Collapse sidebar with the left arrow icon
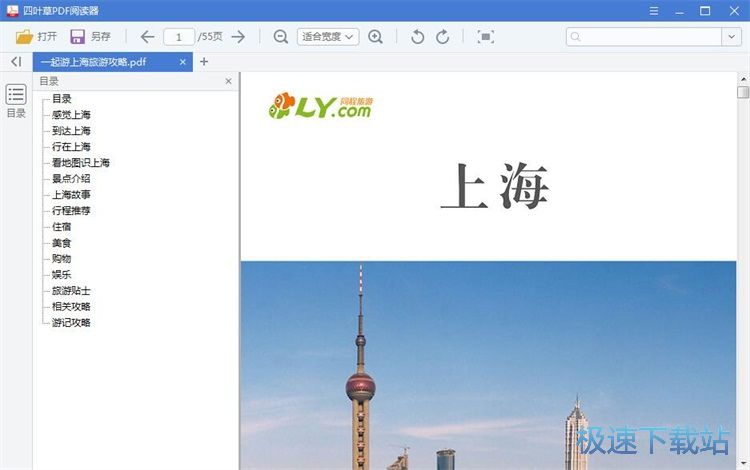 point(16,62)
